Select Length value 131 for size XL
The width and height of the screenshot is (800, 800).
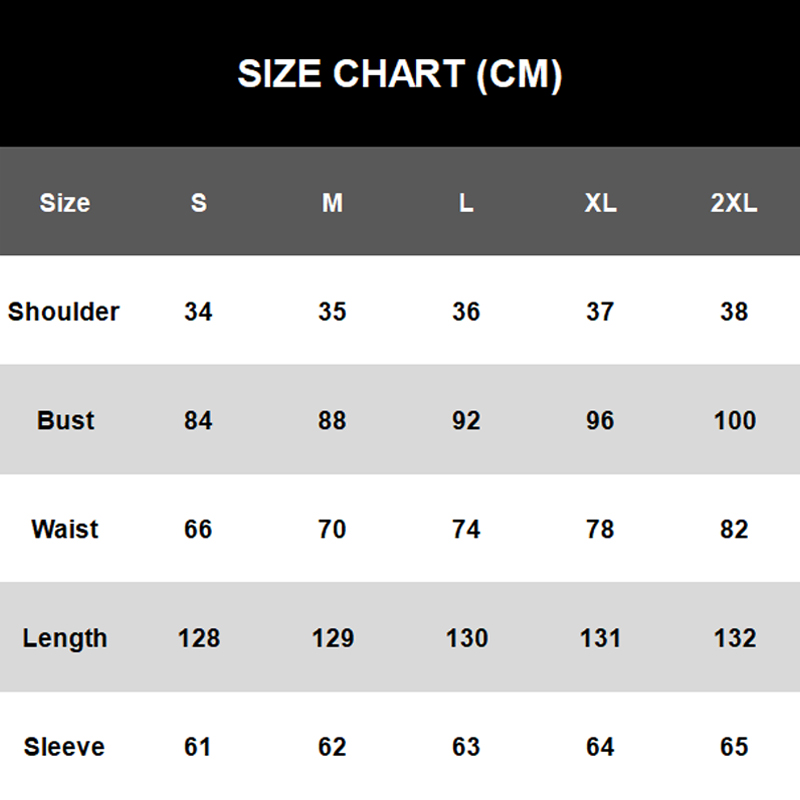(x=600, y=638)
